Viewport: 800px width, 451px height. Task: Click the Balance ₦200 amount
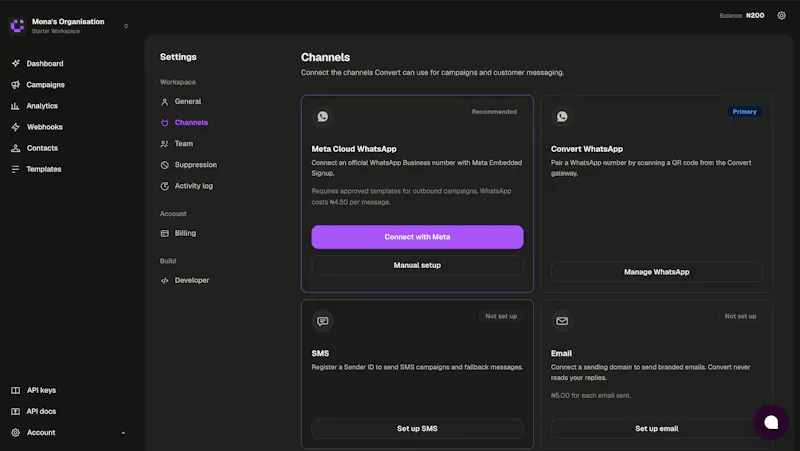coord(755,15)
